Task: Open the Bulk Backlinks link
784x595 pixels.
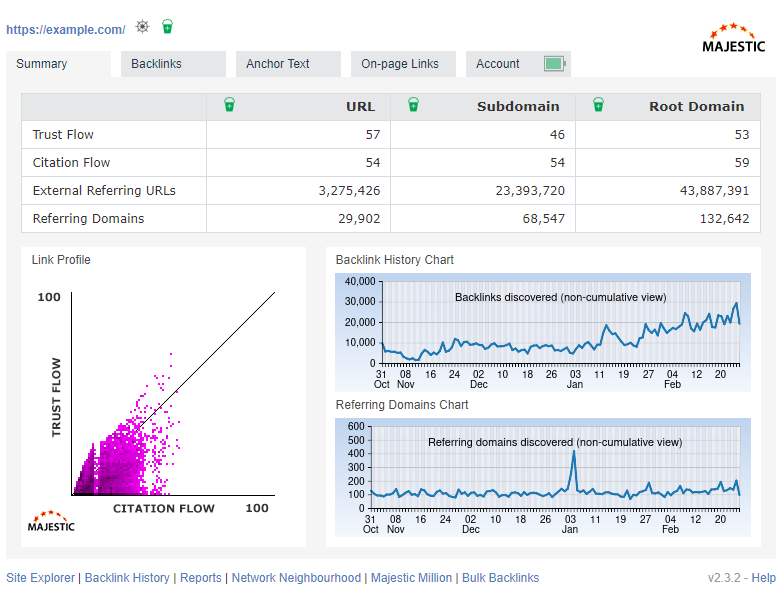Action: pyautogui.click(x=500, y=578)
